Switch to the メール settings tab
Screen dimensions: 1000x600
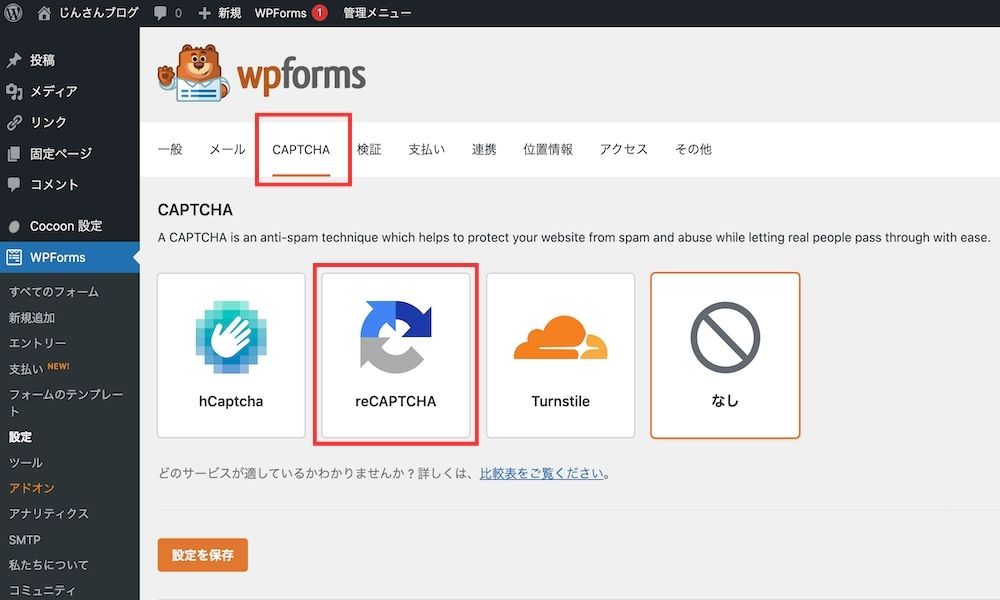228,149
